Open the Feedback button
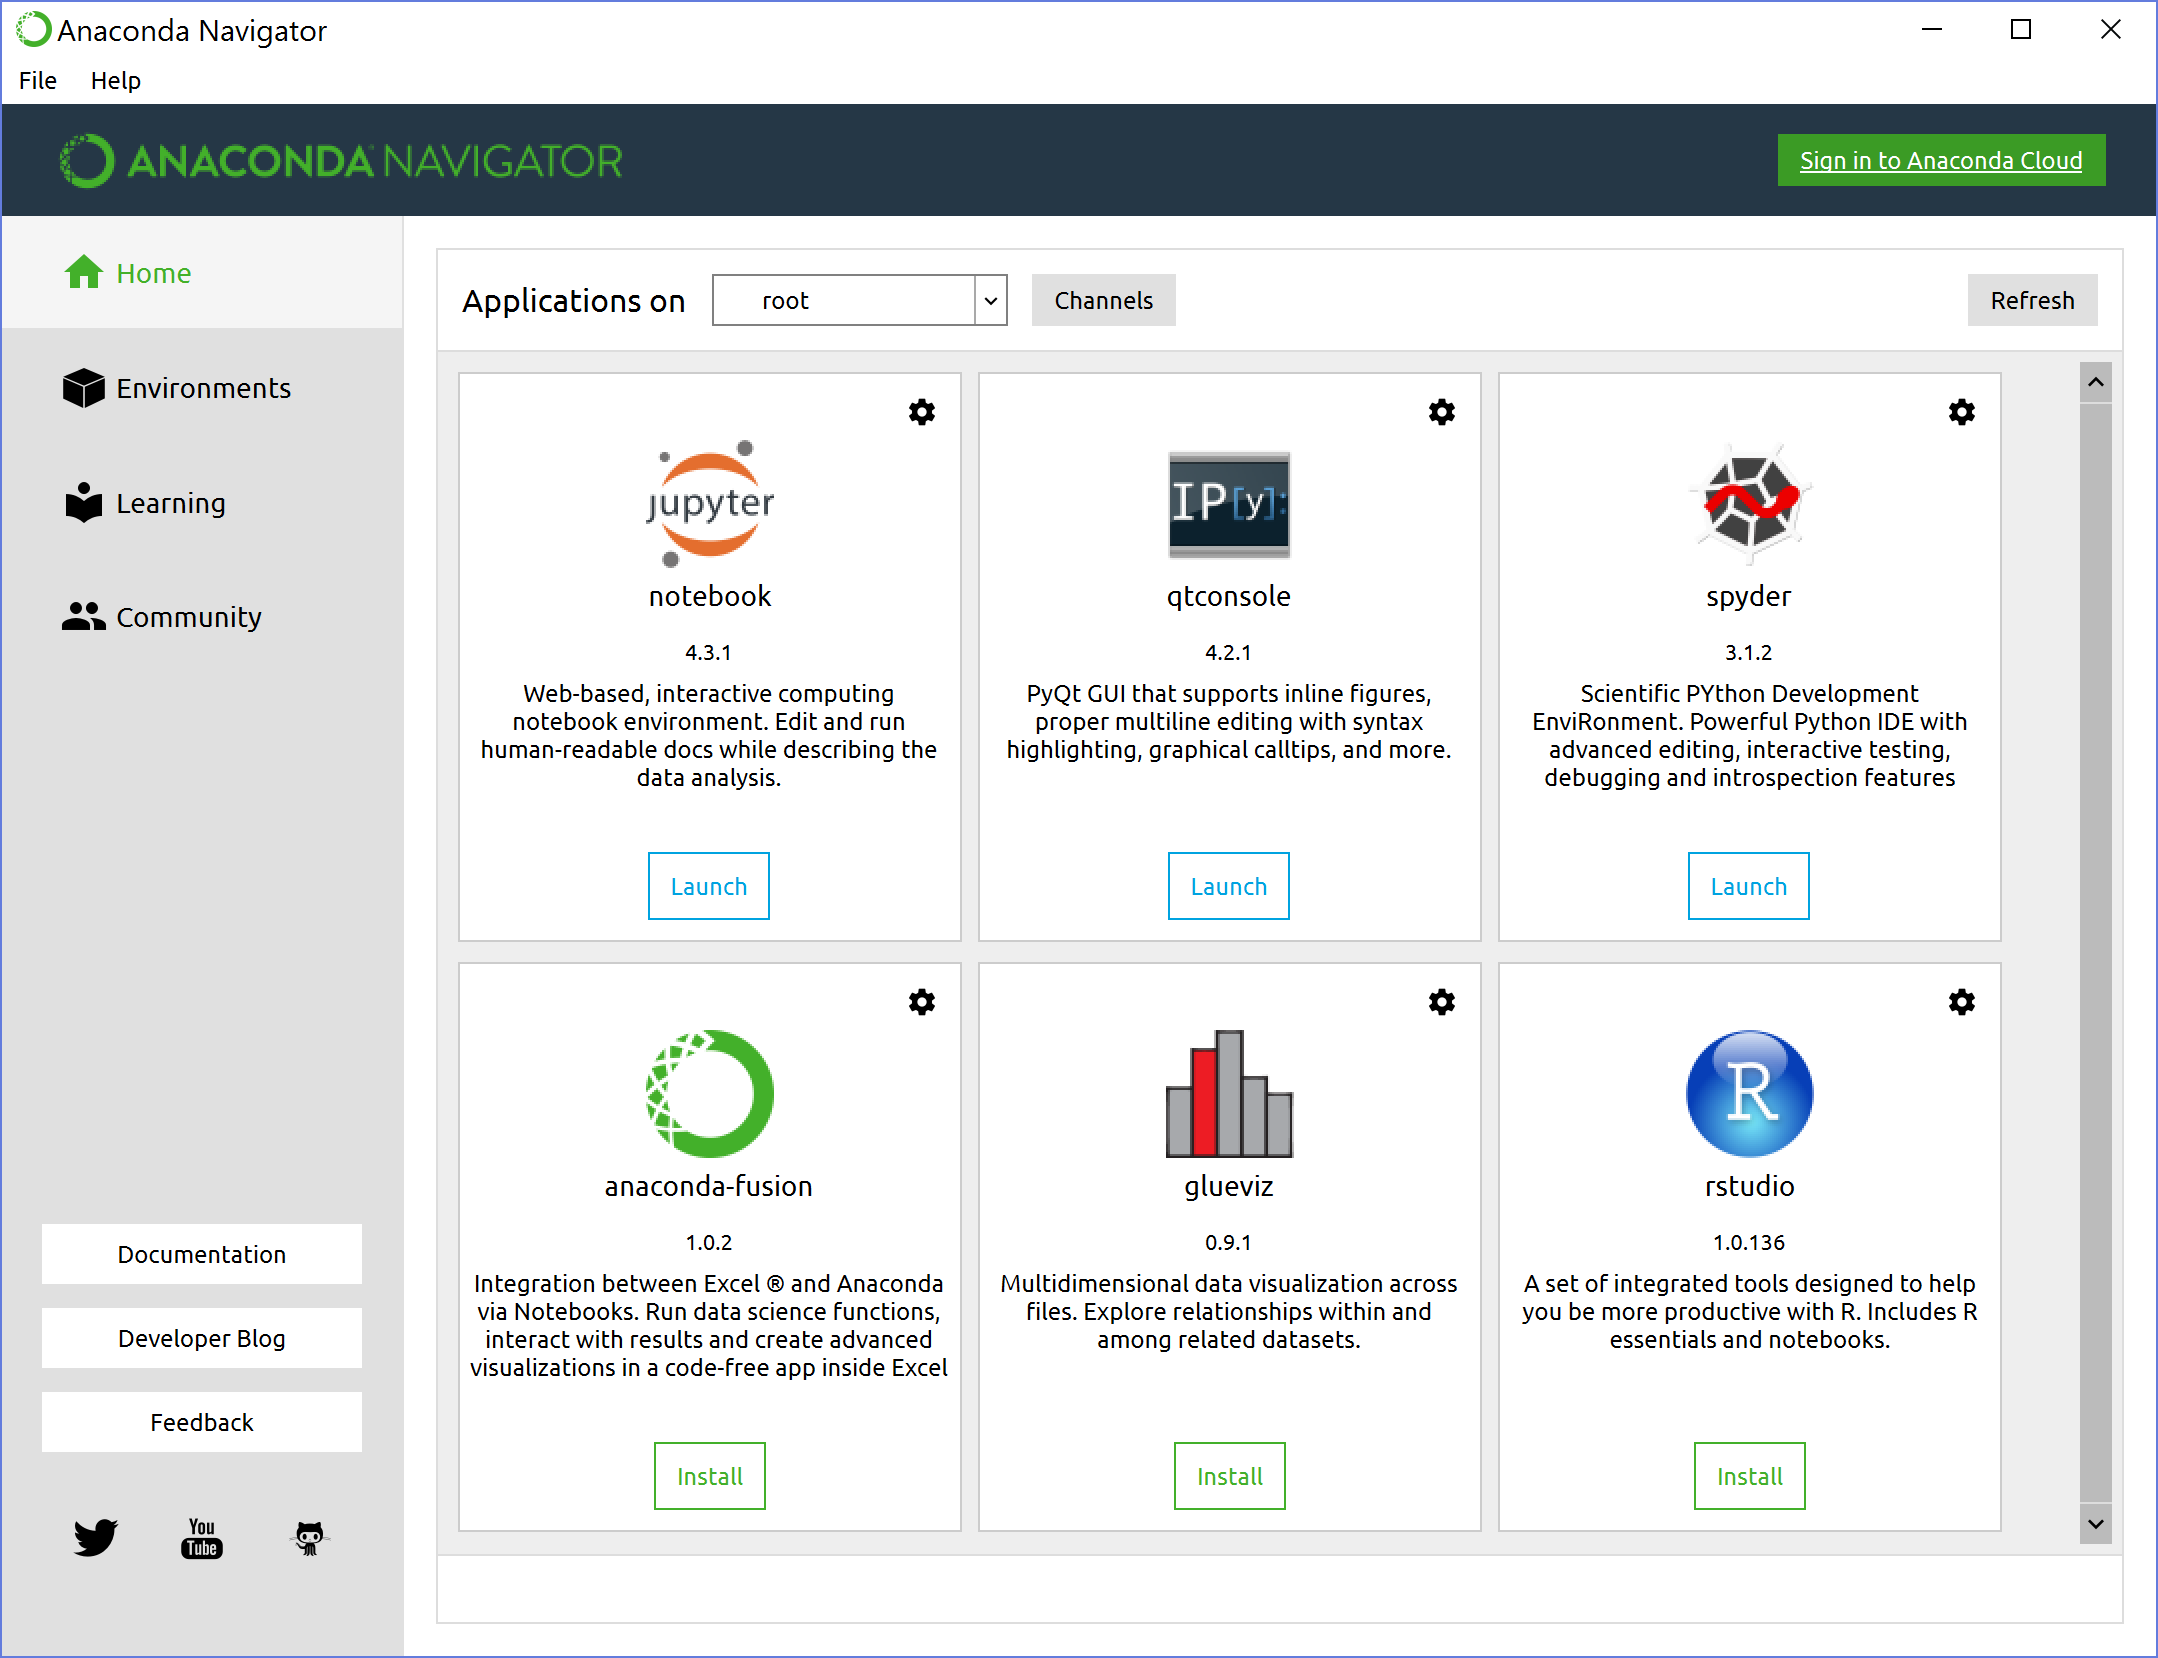Viewport: 2158px width, 1658px height. click(x=202, y=1422)
